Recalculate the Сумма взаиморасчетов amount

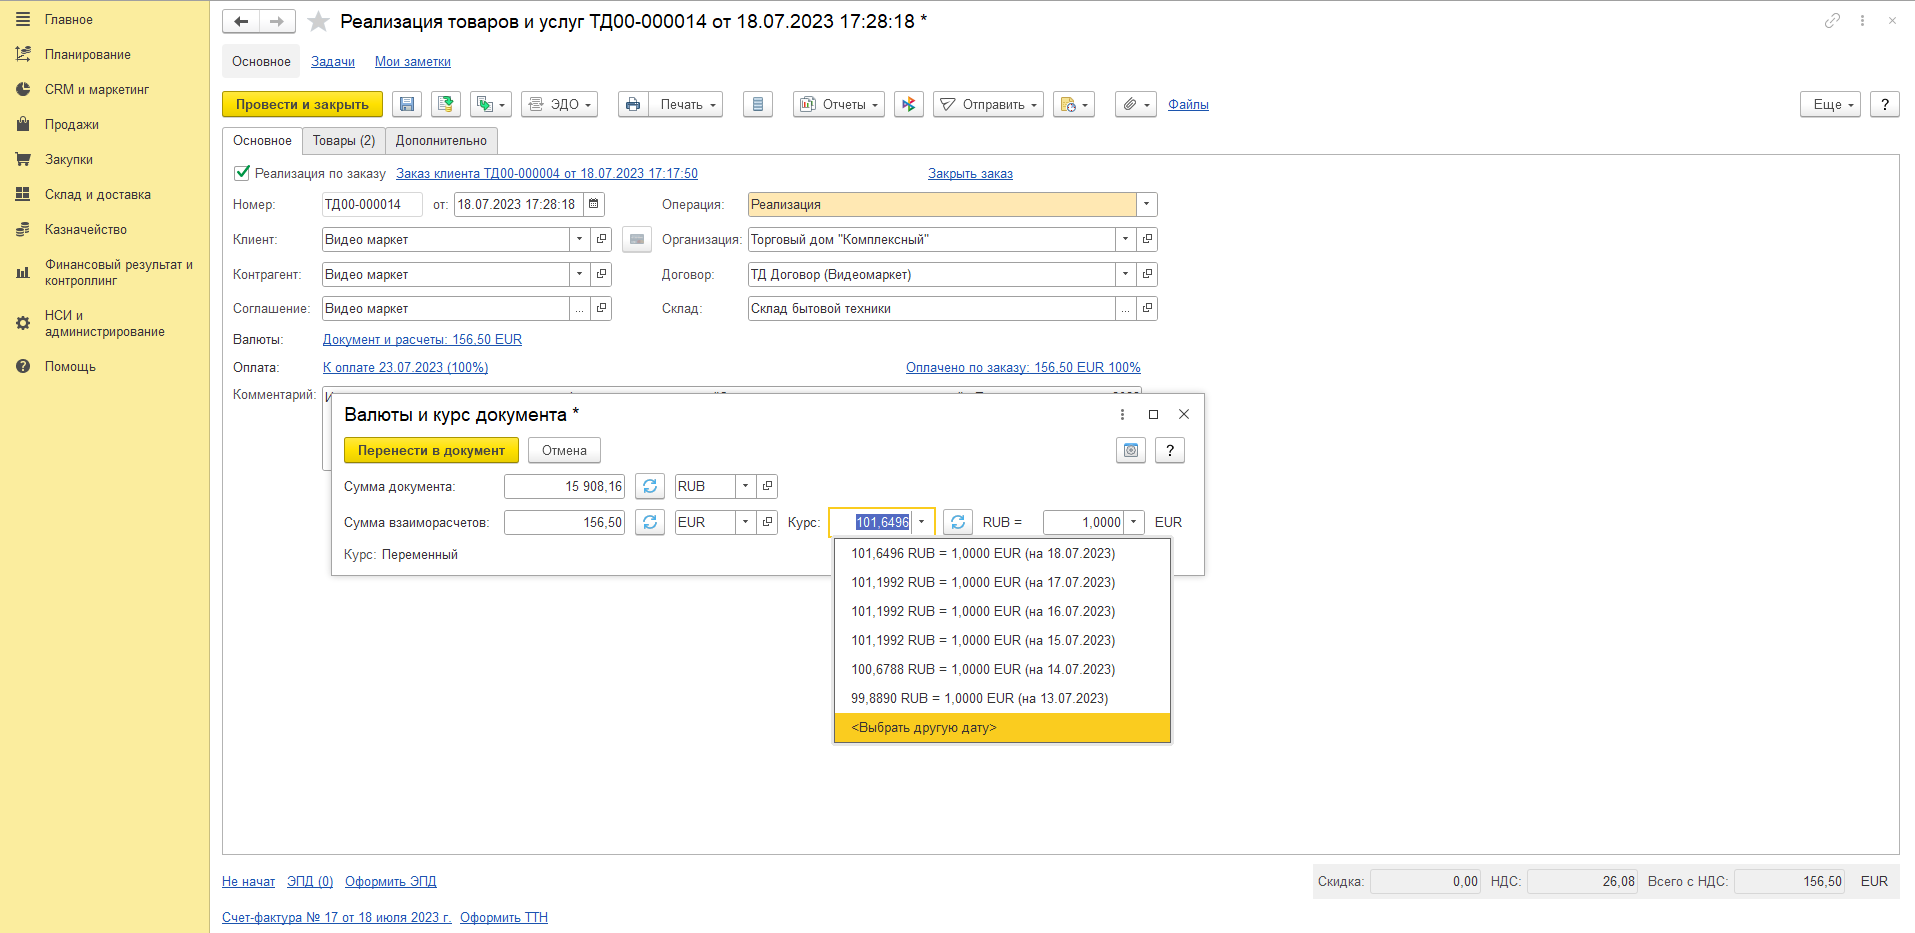click(650, 522)
